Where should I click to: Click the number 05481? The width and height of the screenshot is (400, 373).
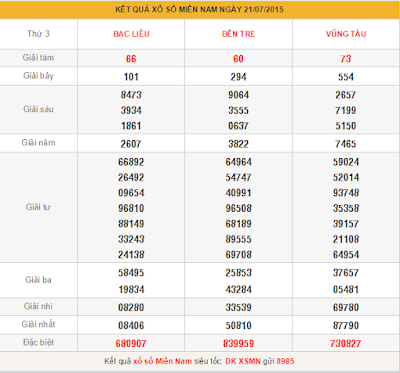tap(346, 289)
